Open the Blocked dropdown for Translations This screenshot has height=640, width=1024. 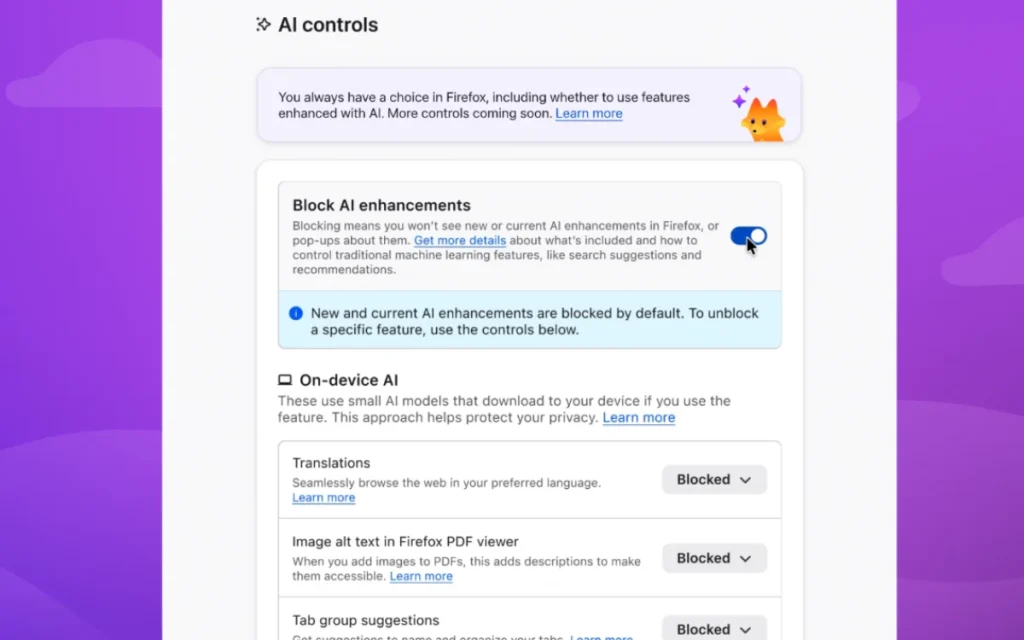point(713,479)
